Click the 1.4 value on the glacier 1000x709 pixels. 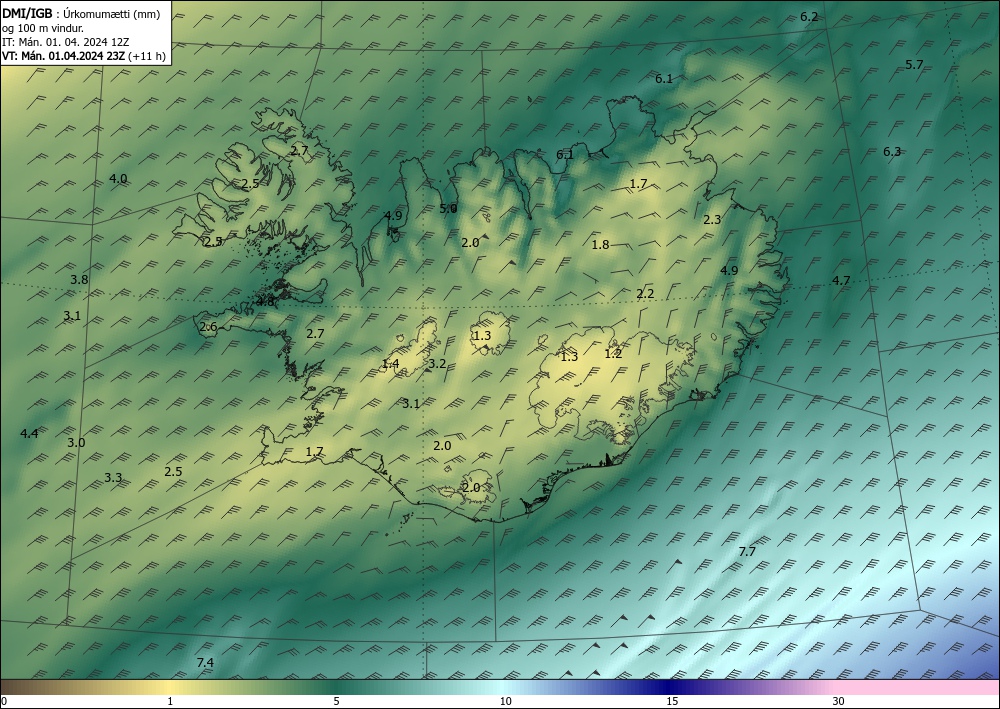point(390,364)
